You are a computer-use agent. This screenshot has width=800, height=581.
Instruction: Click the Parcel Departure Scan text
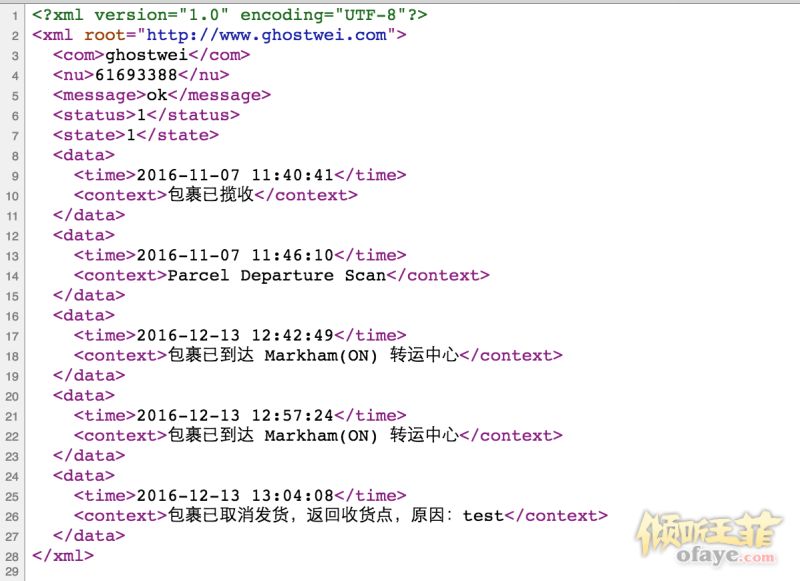click(x=276, y=275)
